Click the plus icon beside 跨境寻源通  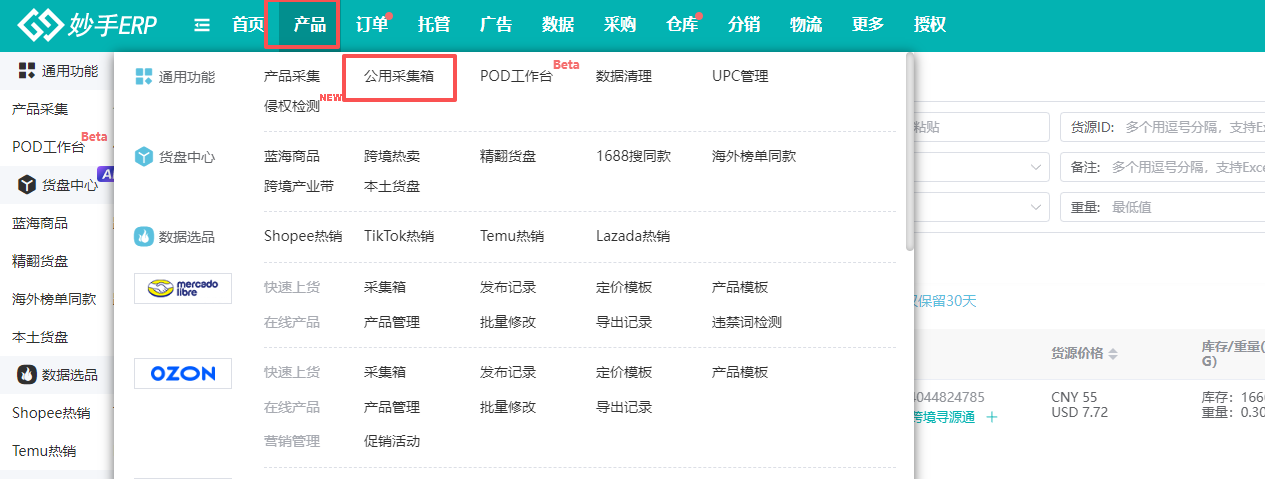tap(992, 418)
